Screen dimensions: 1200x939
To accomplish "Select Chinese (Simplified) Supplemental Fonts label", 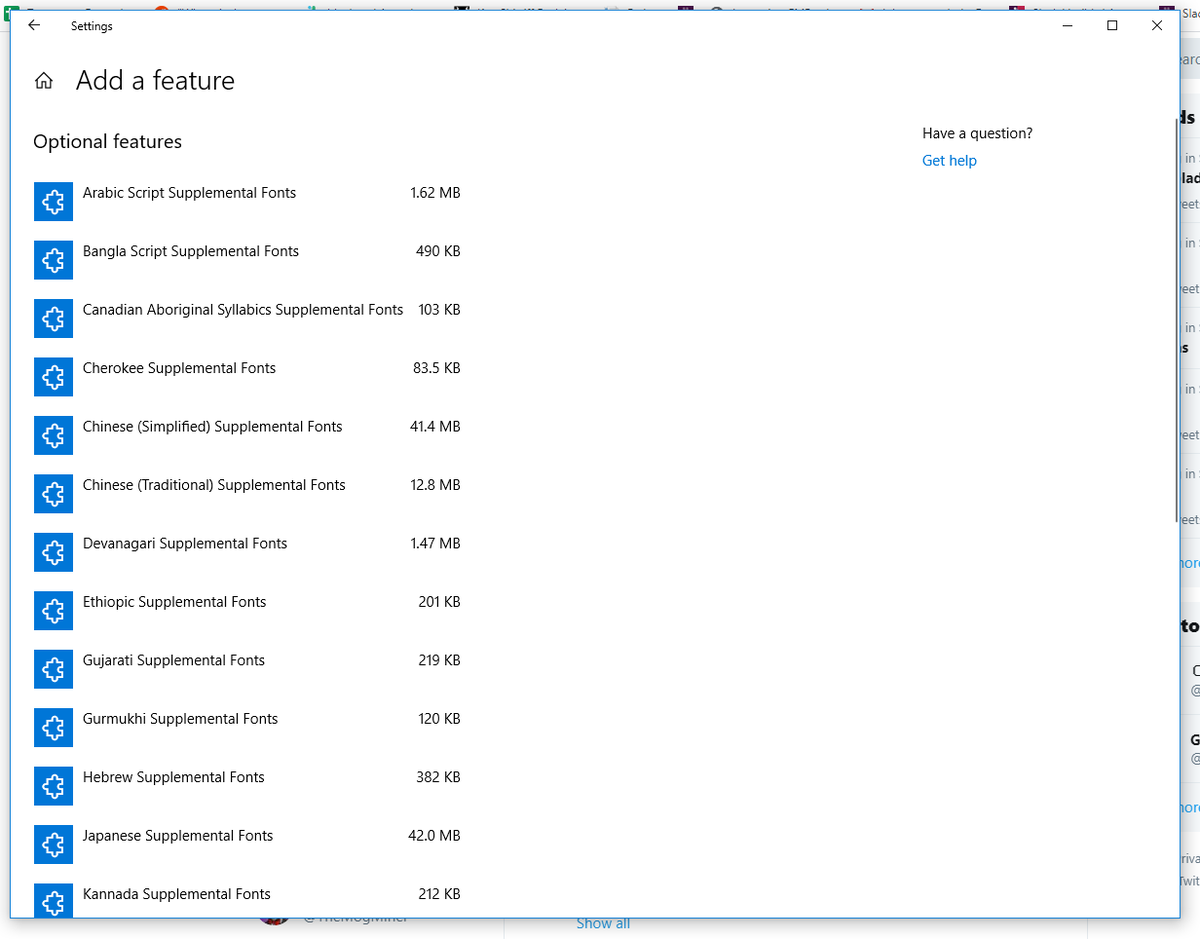I will [213, 427].
